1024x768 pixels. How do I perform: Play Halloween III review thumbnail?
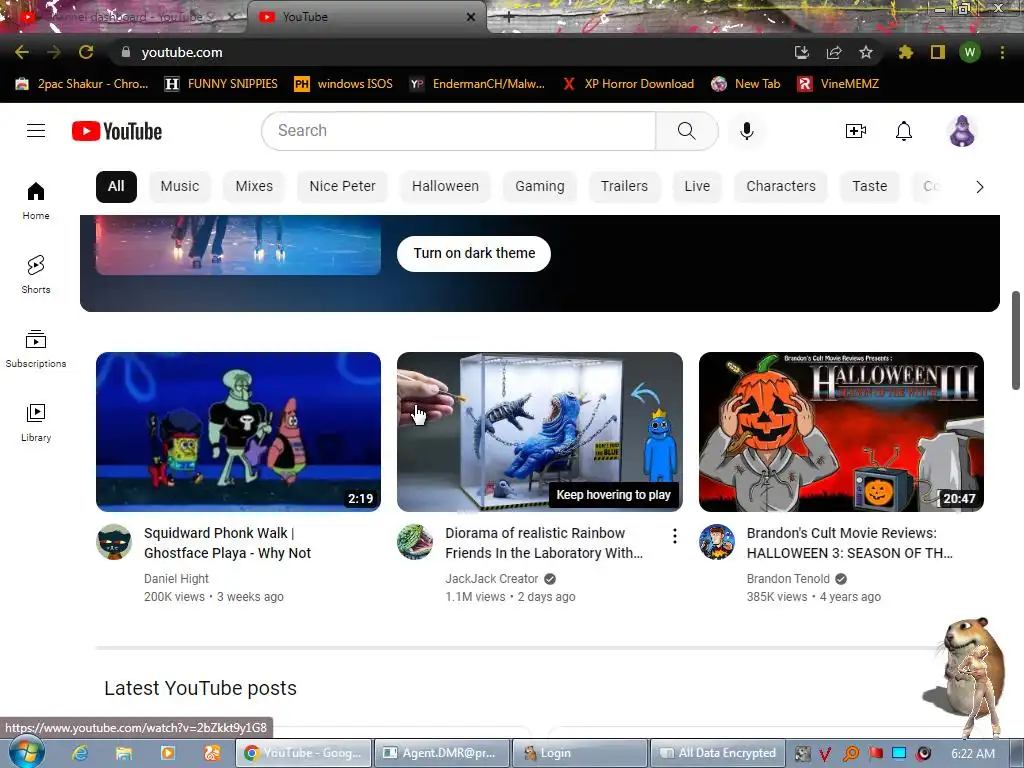841,432
